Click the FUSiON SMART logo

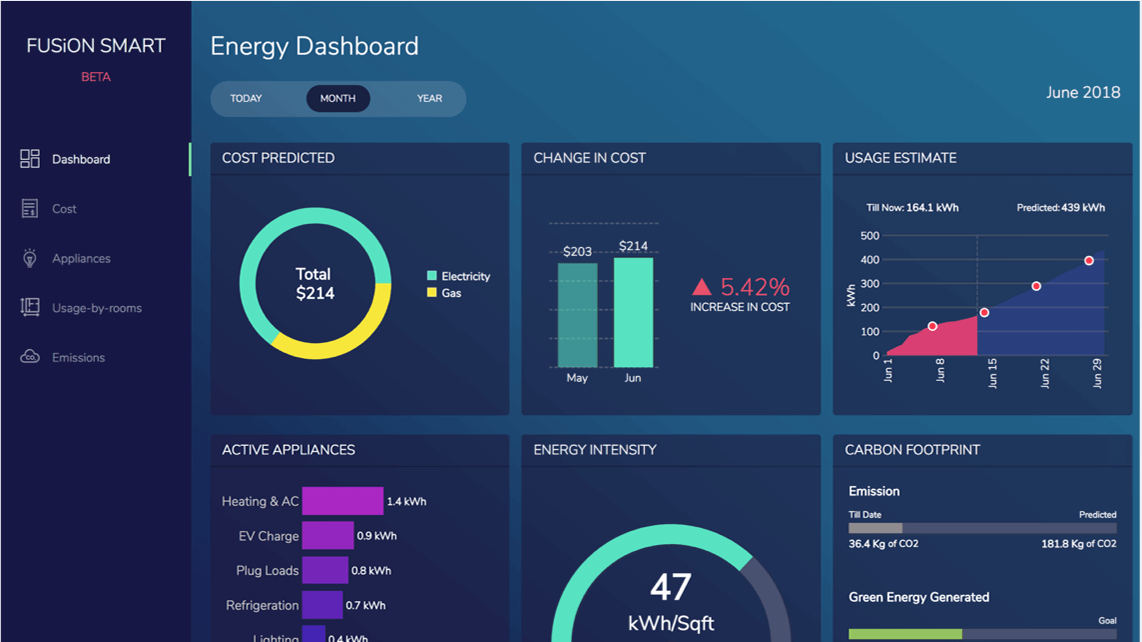(95, 45)
